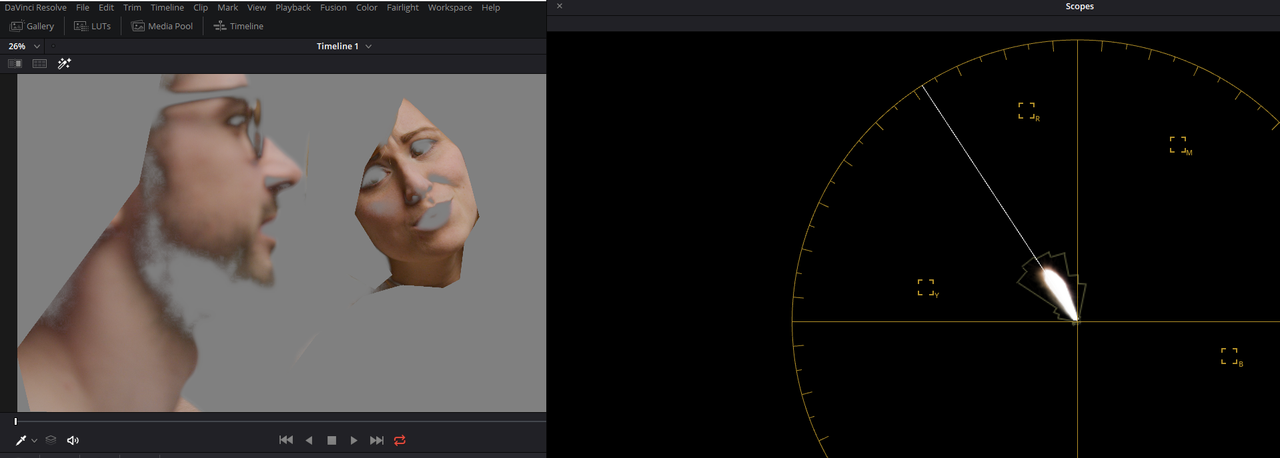Open the Workspace menu
The image size is (1280, 458).
[450, 7]
